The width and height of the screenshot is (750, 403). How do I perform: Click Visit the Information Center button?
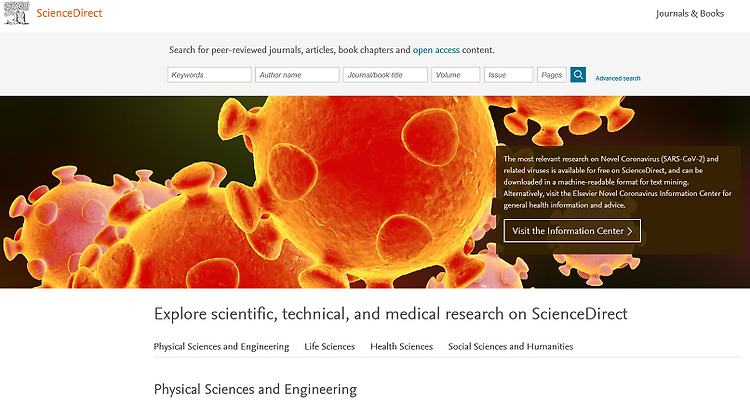pyautogui.click(x=572, y=231)
